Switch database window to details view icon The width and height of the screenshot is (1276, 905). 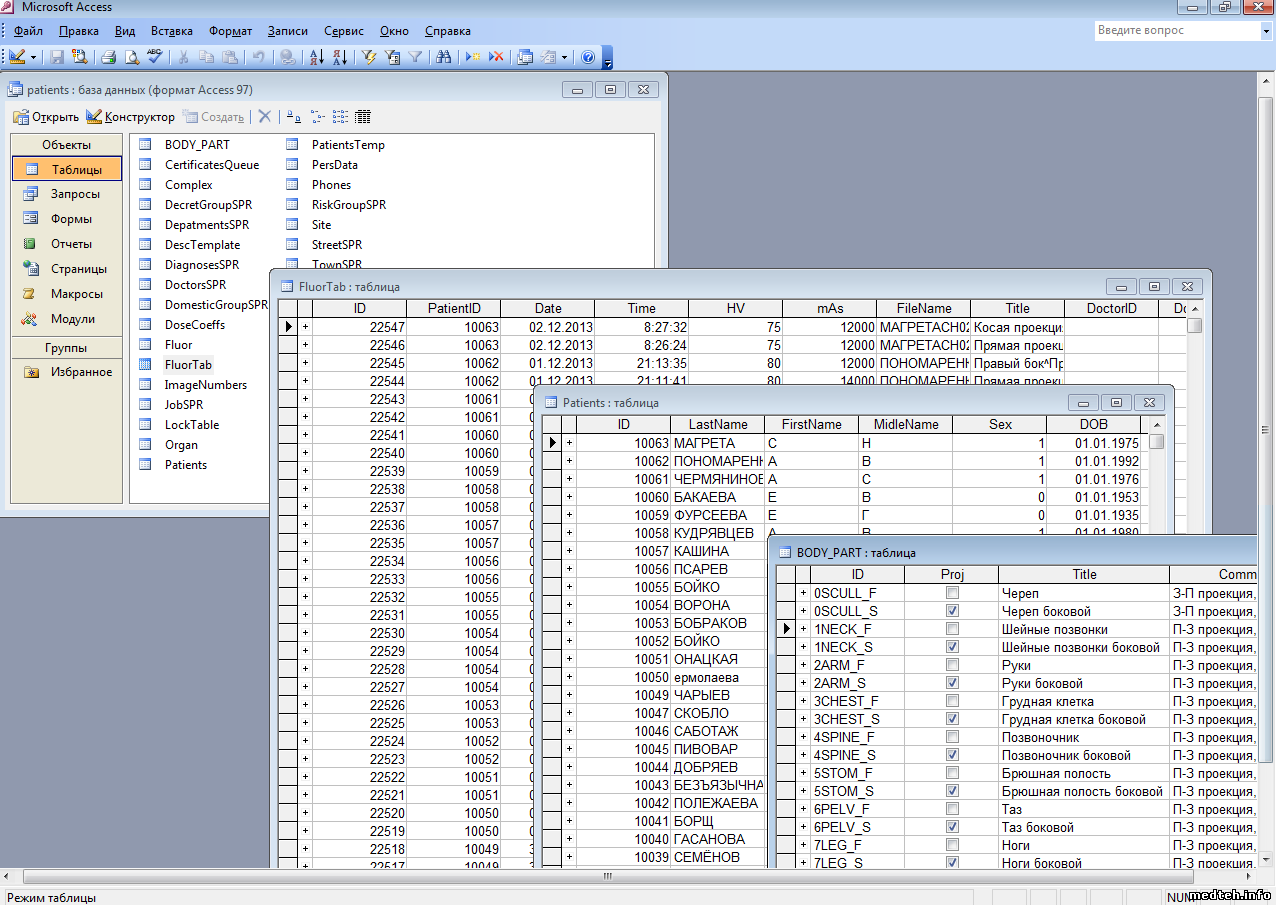click(x=363, y=117)
